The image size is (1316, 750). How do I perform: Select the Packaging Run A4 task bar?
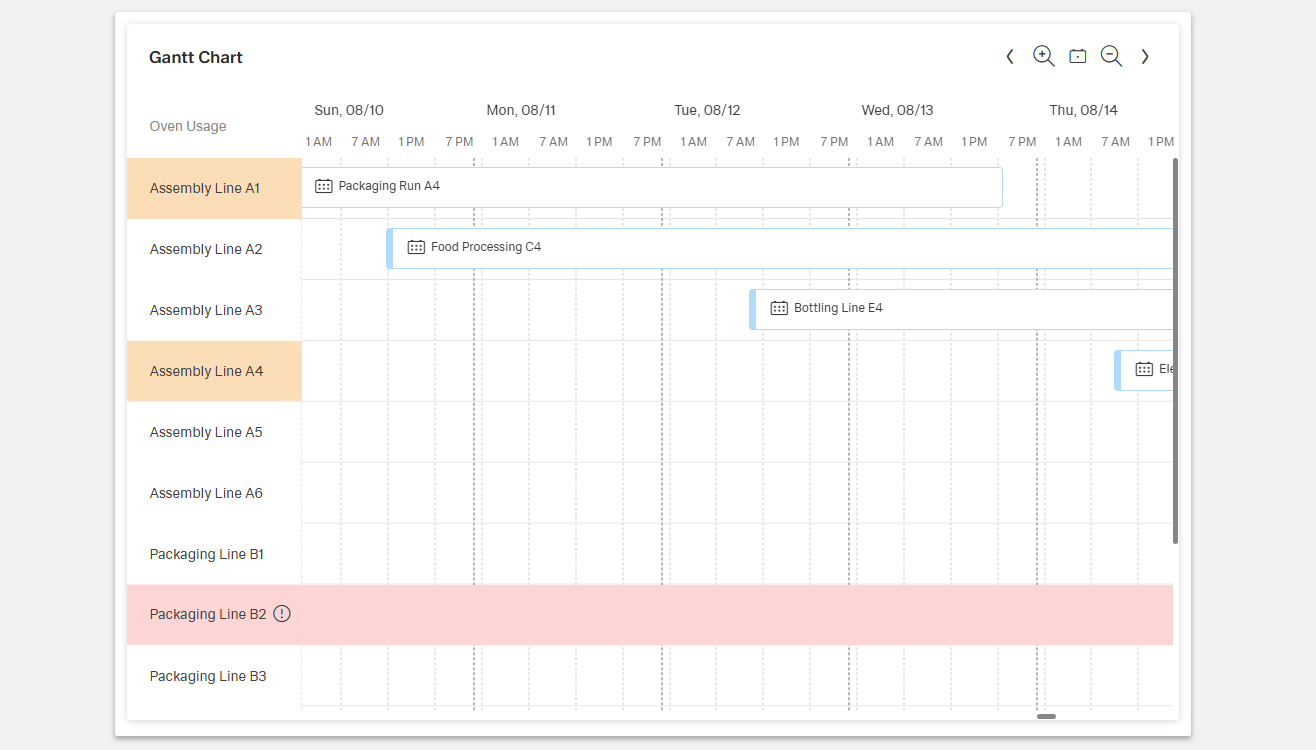[x=650, y=186]
